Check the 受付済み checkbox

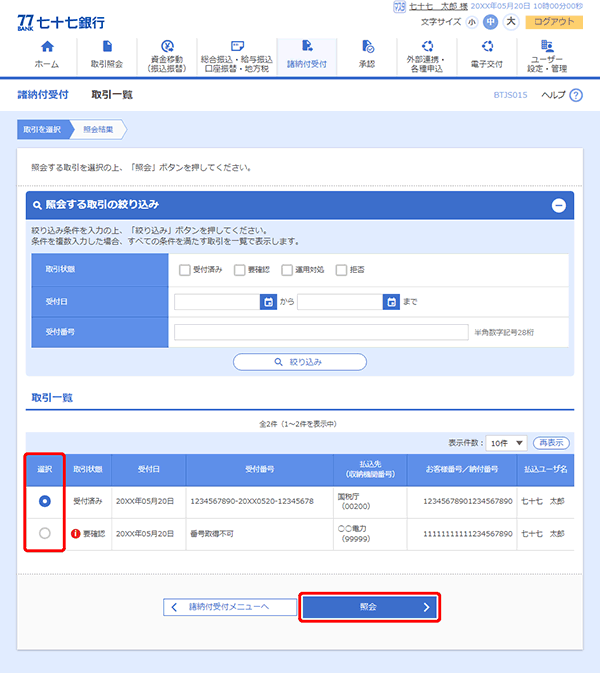185,270
